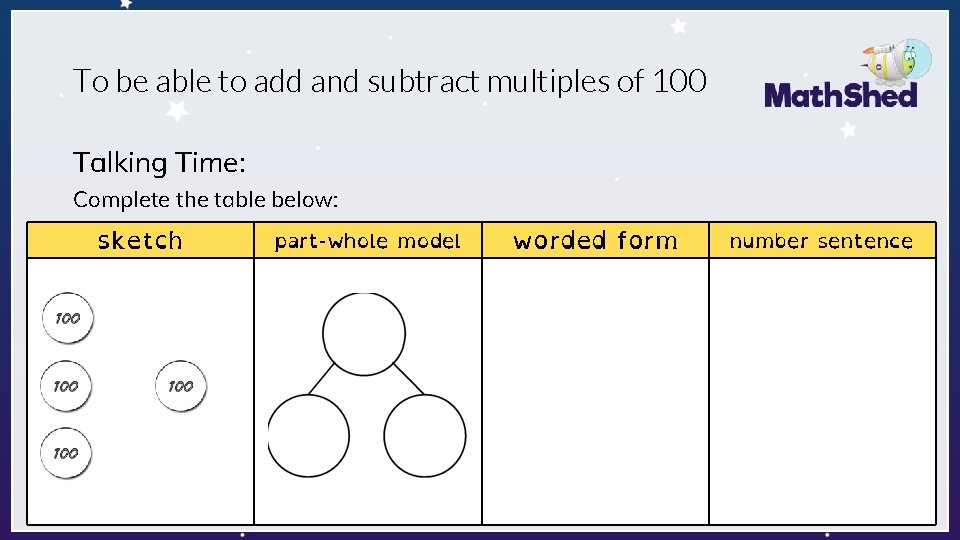Select the bottom 100 counter
Viewport: 960px width, 540px height.
[66, 453]
